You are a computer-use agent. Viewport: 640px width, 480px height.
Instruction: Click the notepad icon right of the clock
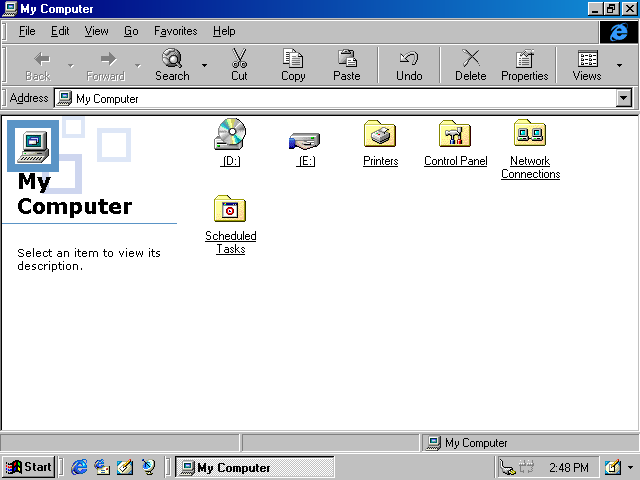click(613, 467)
